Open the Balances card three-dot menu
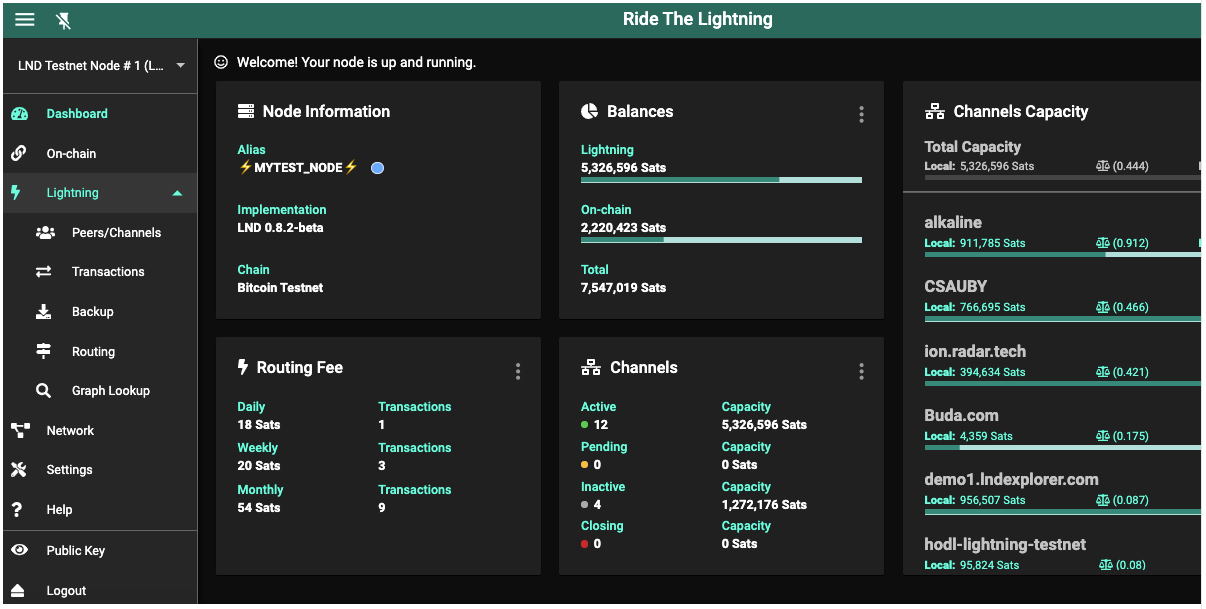 tap(861, 115)
